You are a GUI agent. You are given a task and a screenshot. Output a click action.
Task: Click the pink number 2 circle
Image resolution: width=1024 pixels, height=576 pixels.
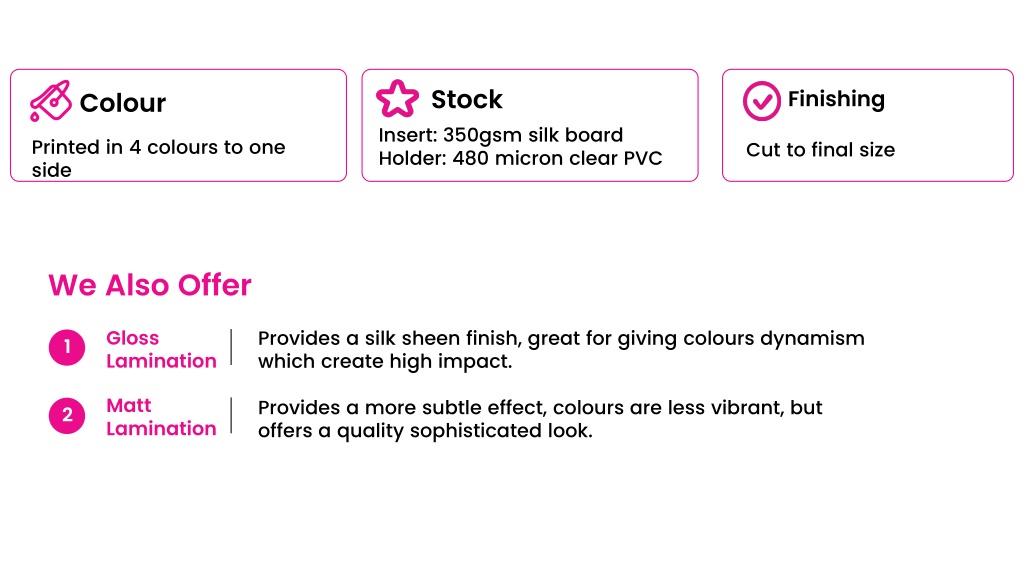tap(67, 415)
